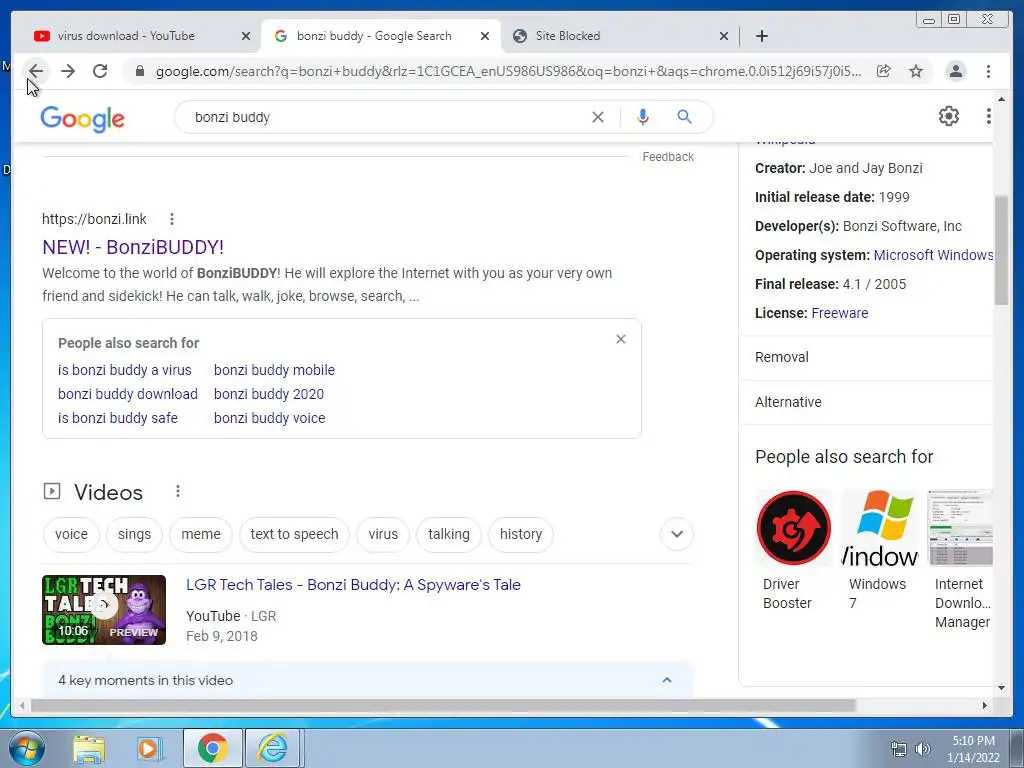This screenshot has height=768, width=1024.
Task: Open Chrome's three-dot customize menu
Action: pyautogui.click(x=988, y=71)
